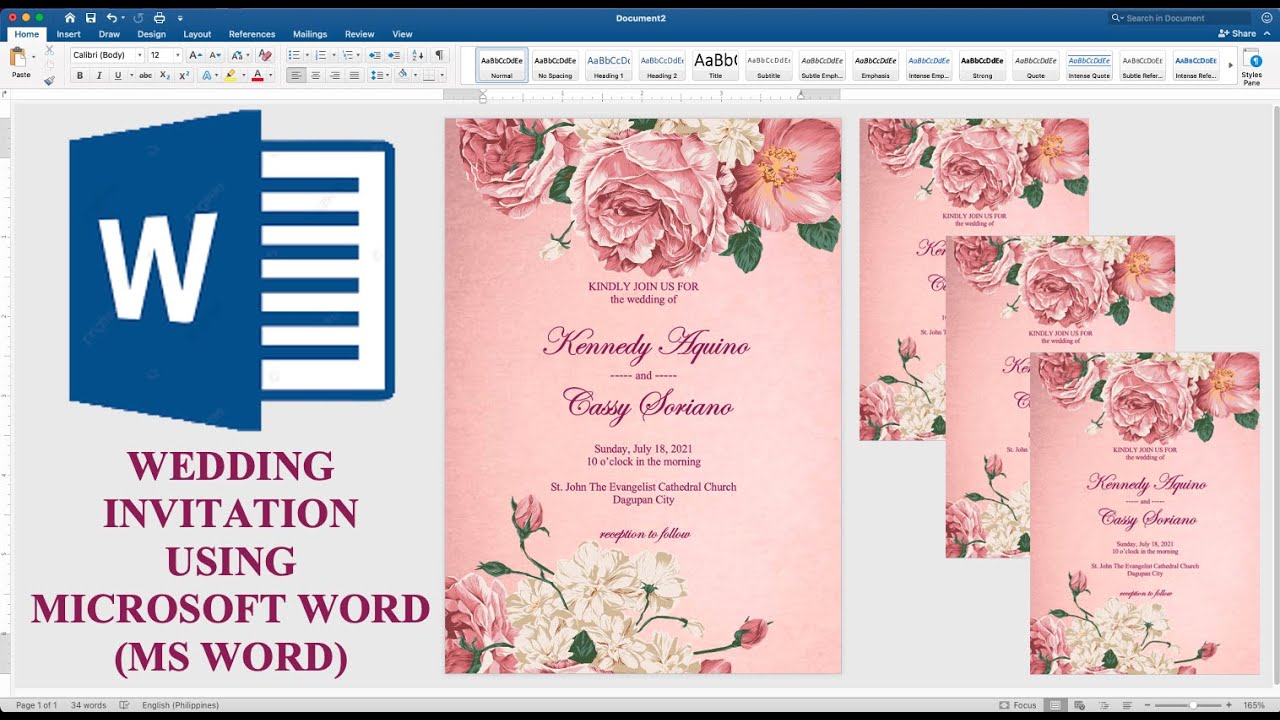Toggle italic formatting
Screen dimensions: 1280x720
(x=98, y=75)
